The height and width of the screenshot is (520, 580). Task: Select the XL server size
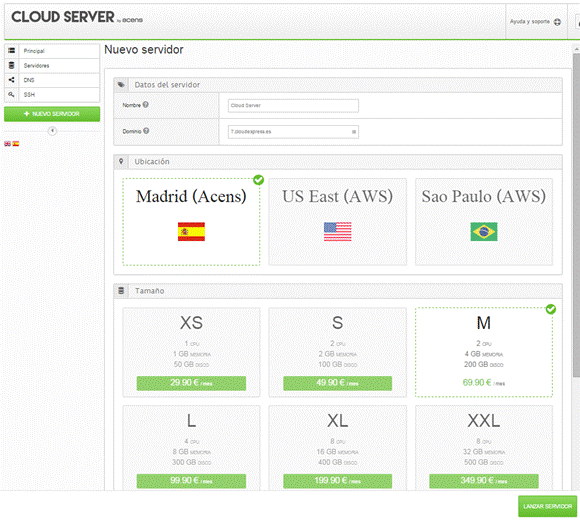(x=337, y=448)
